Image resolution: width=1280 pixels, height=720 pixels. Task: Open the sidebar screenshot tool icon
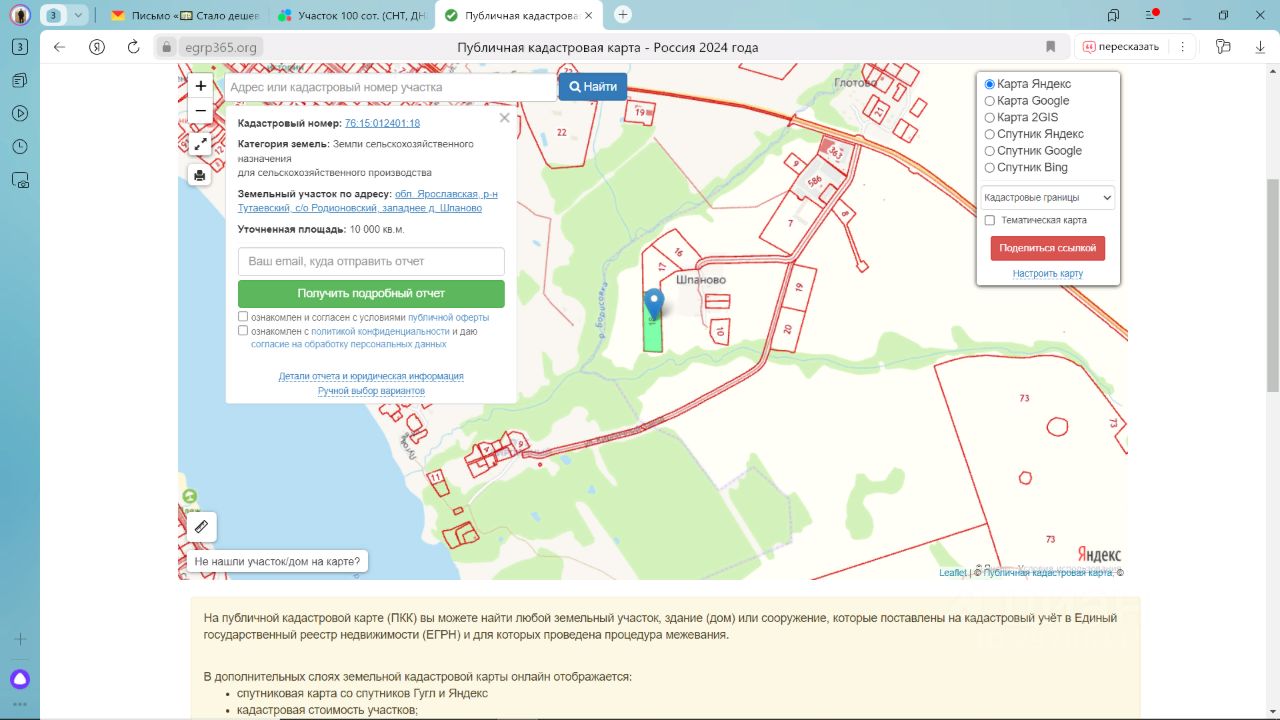pos(20,180)
